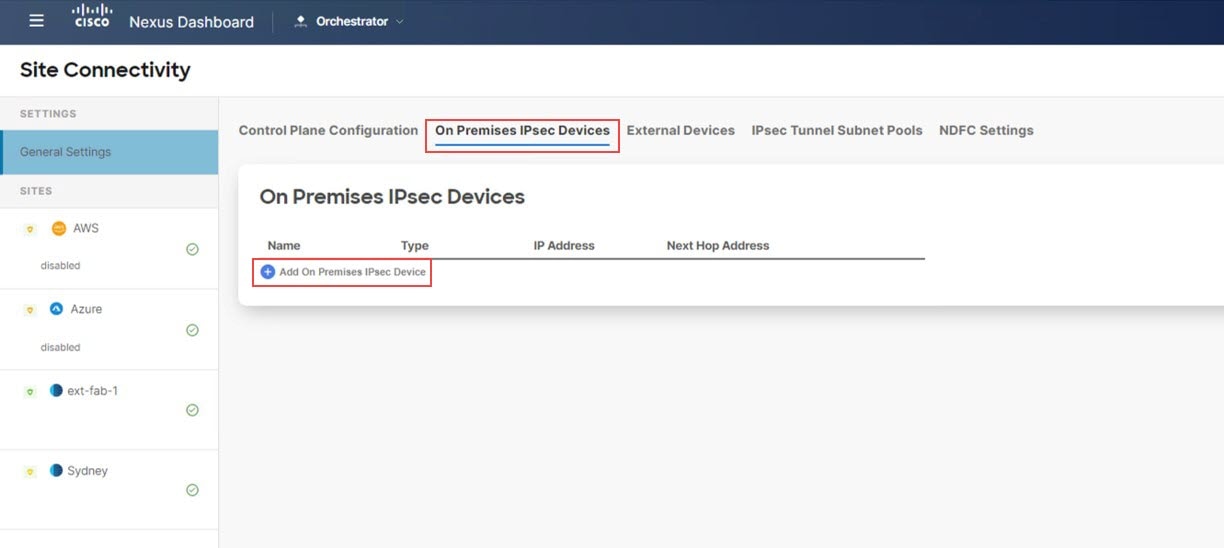Click the Site Connectivity page title

105,70
